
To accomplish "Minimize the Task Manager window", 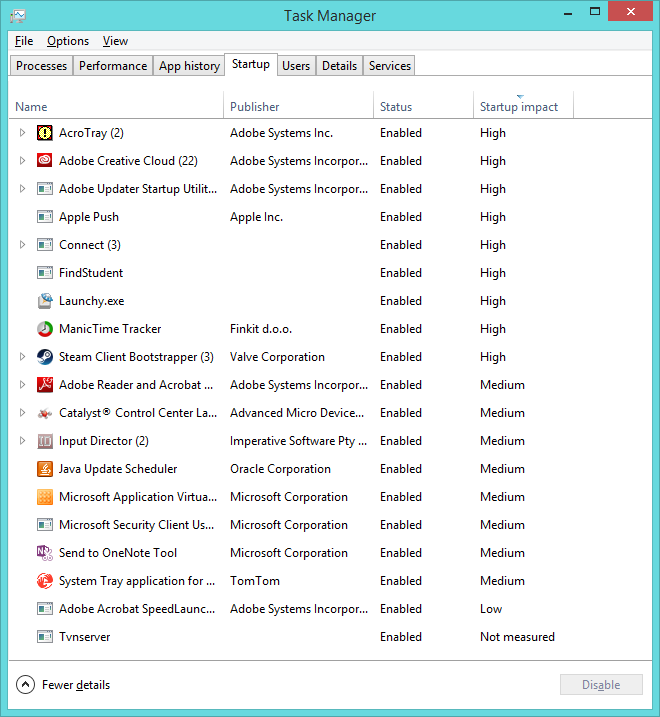I will tap(568, 13).
